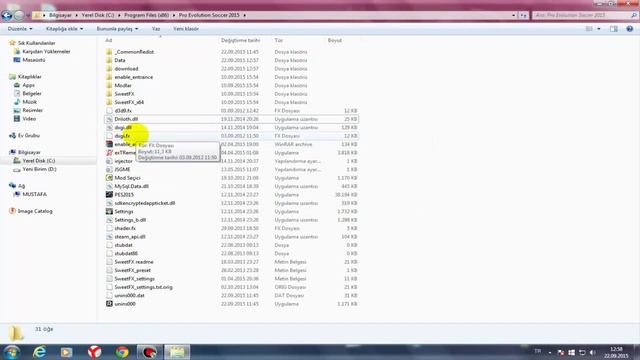640x360 pixels.
Task: Expand address bar history dropdown
Action: (x=513, y=16)
